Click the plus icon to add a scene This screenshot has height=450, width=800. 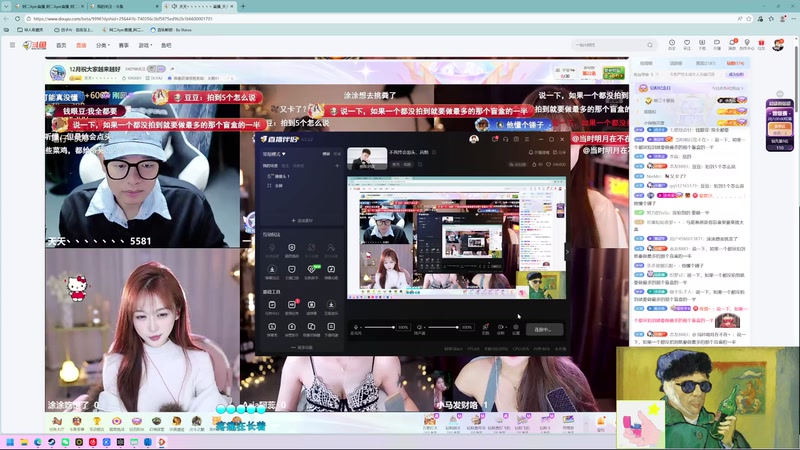(337, 166)
